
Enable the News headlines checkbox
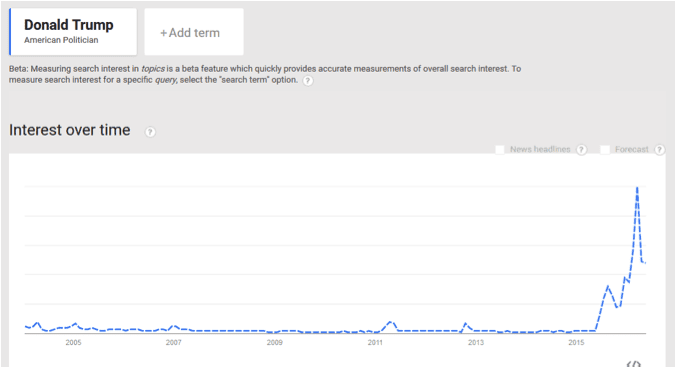(x=500, y=149)
